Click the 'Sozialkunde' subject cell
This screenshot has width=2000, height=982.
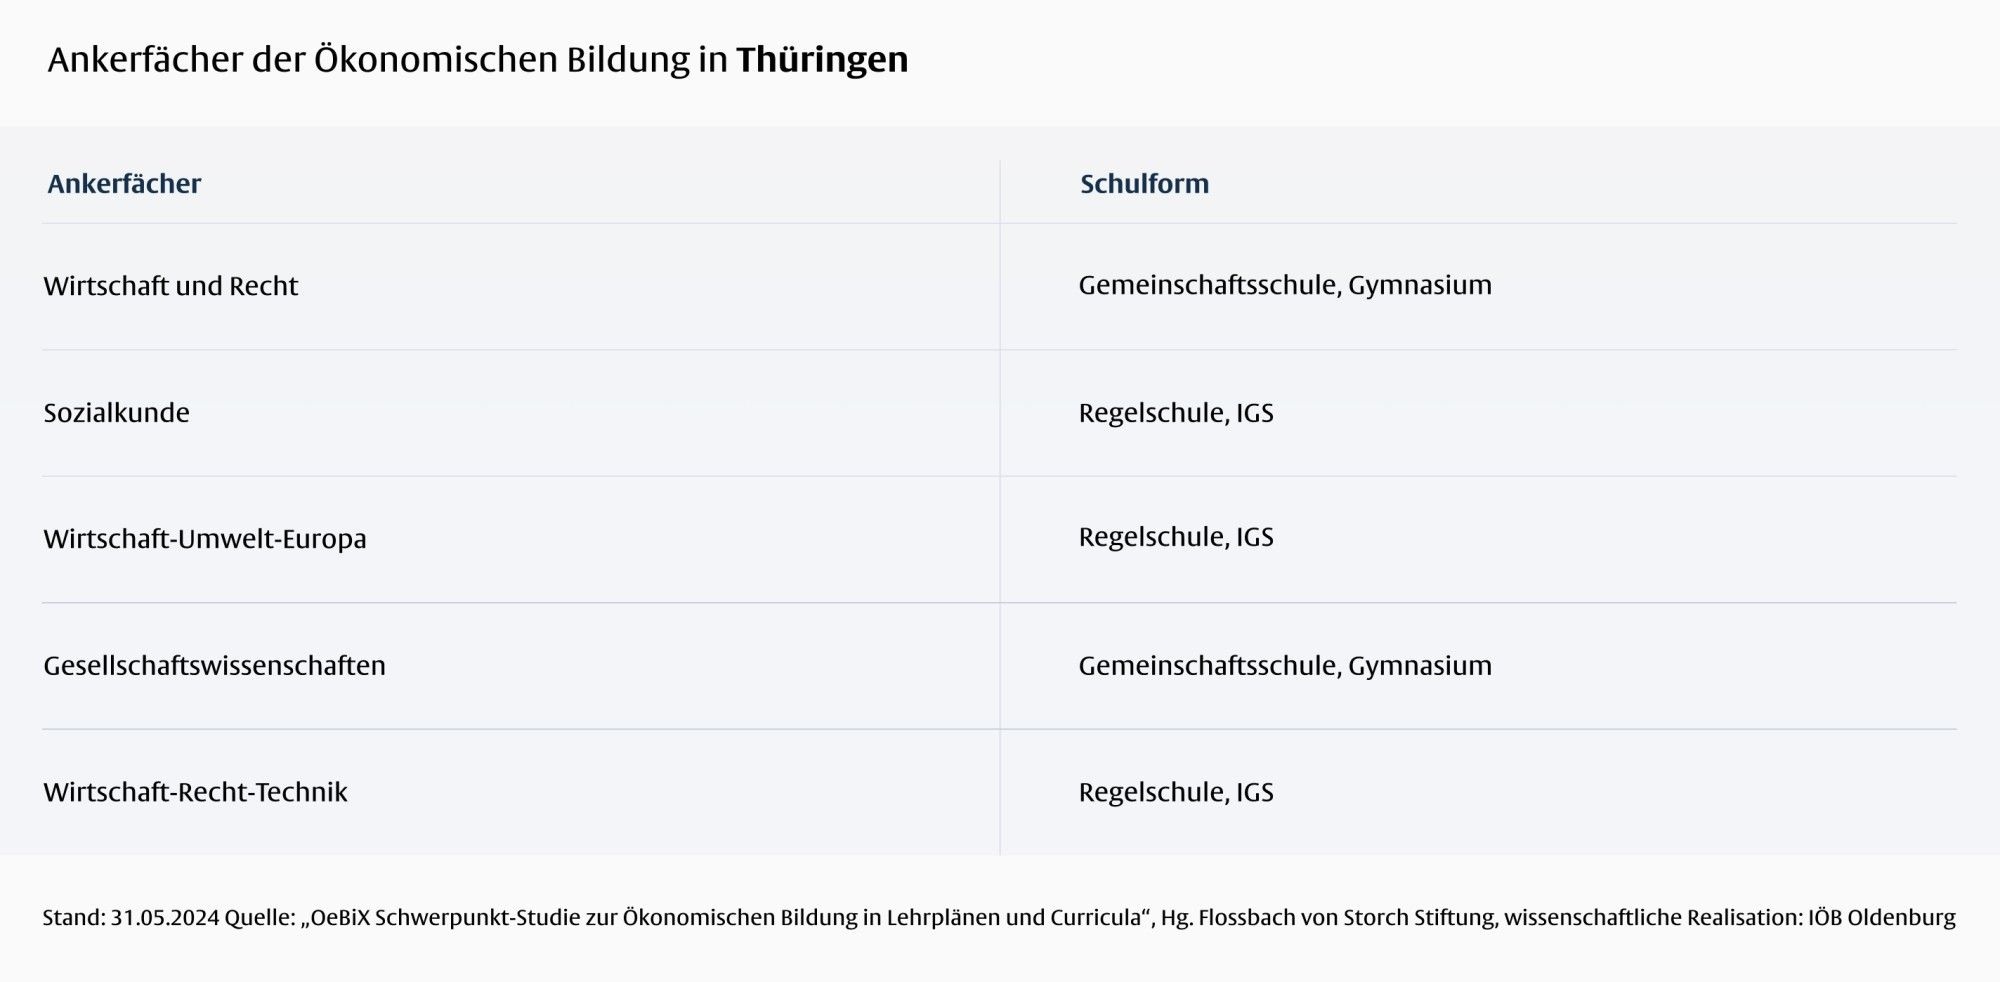[x=116, y=413]
